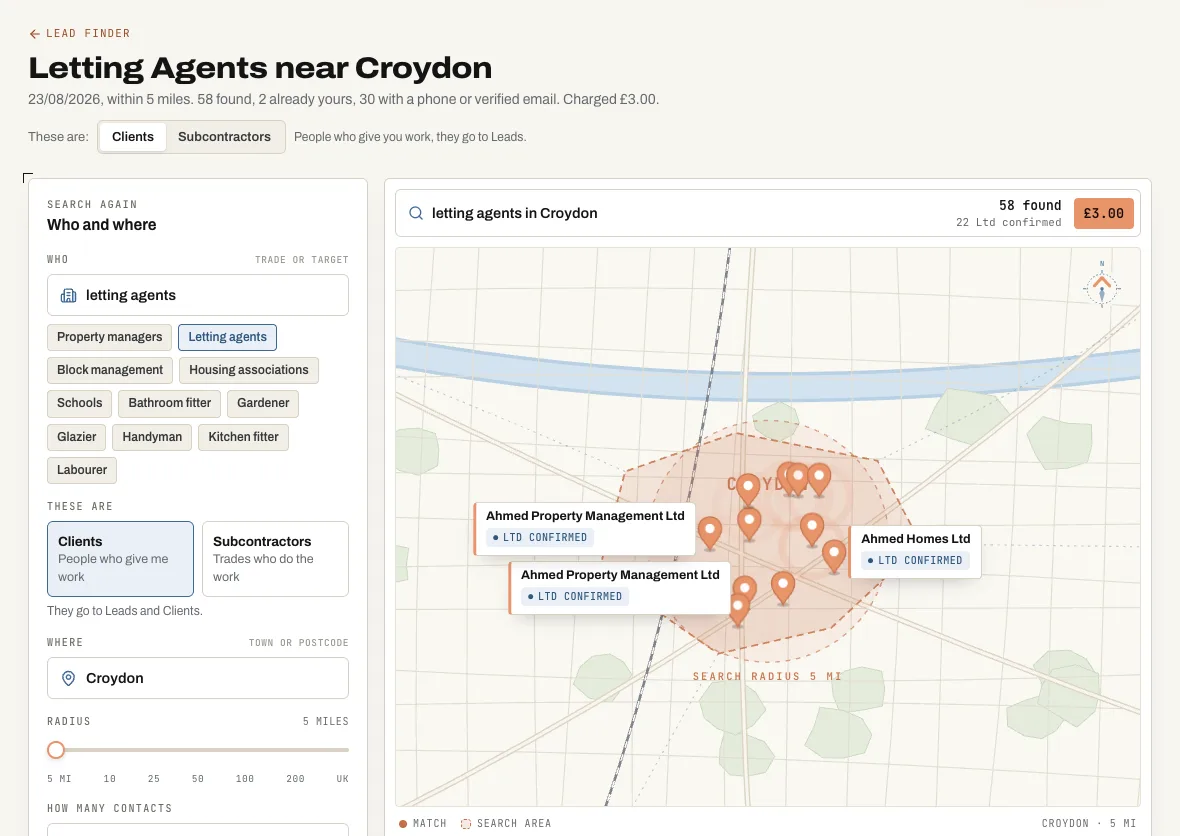The height and width of the screenshot is (836, 1180).
Task: Select the Glazier chip
Action: click(x=77, y=437)
